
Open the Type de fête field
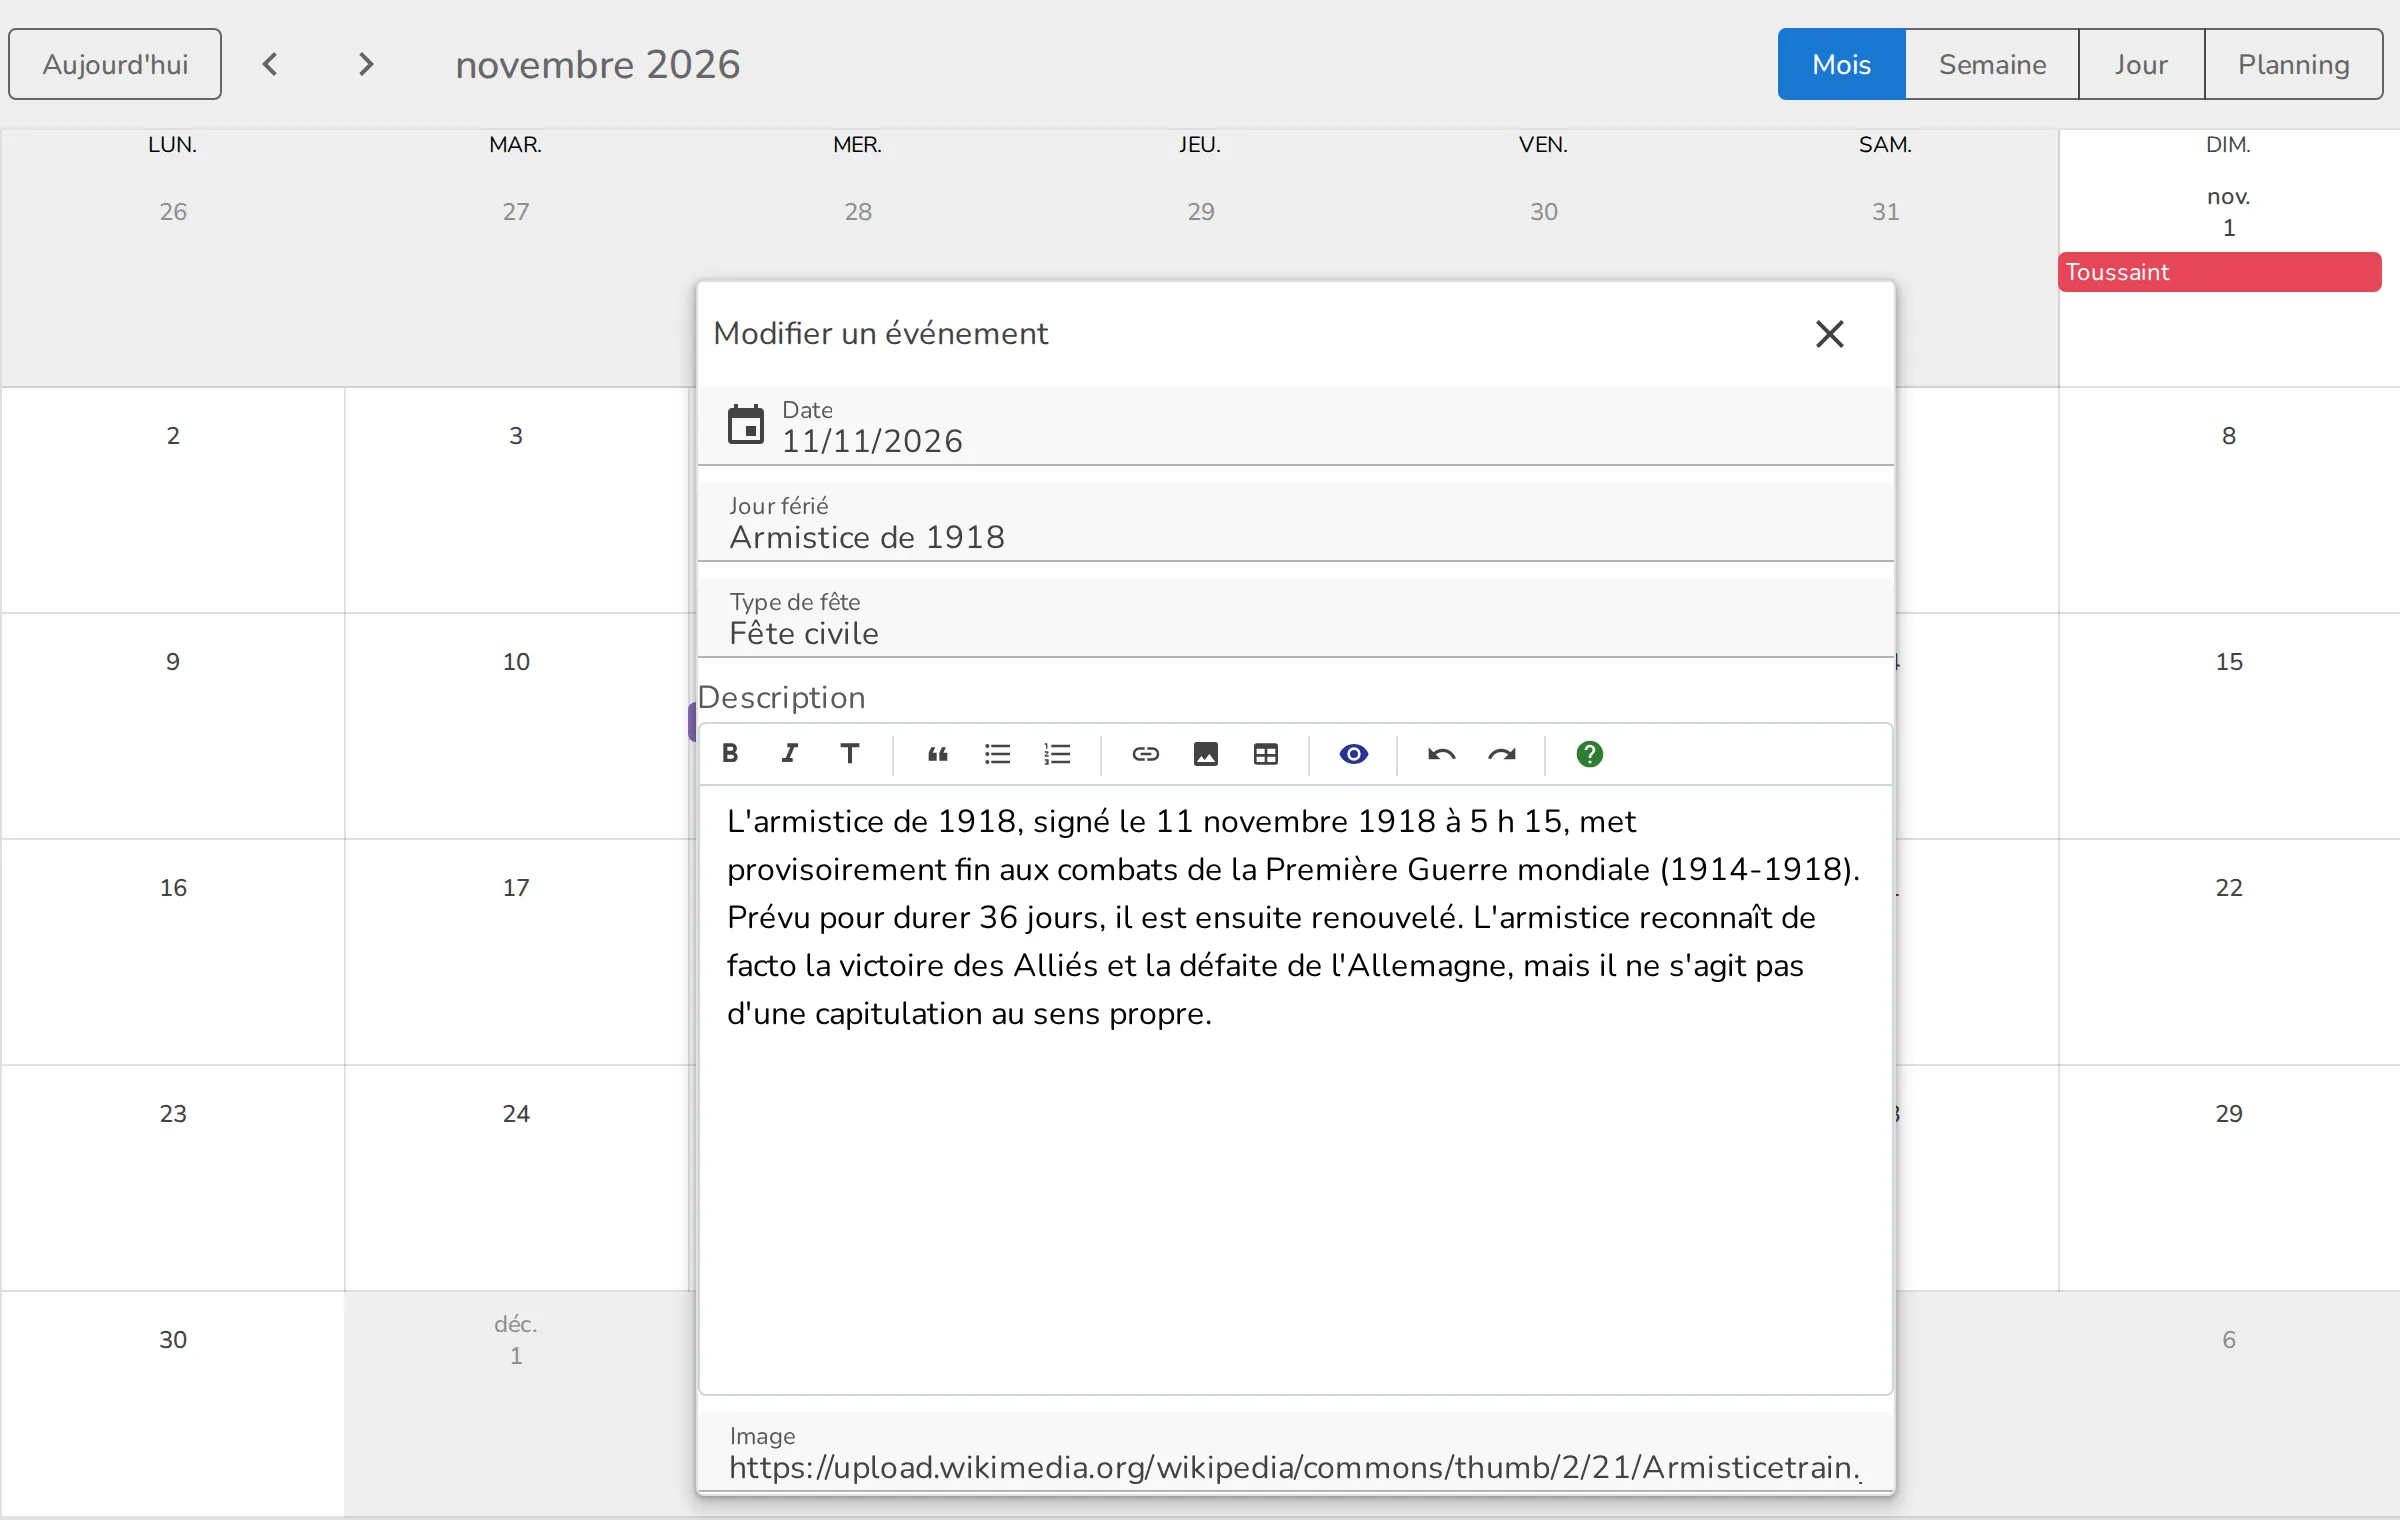tap(1296, 618)
